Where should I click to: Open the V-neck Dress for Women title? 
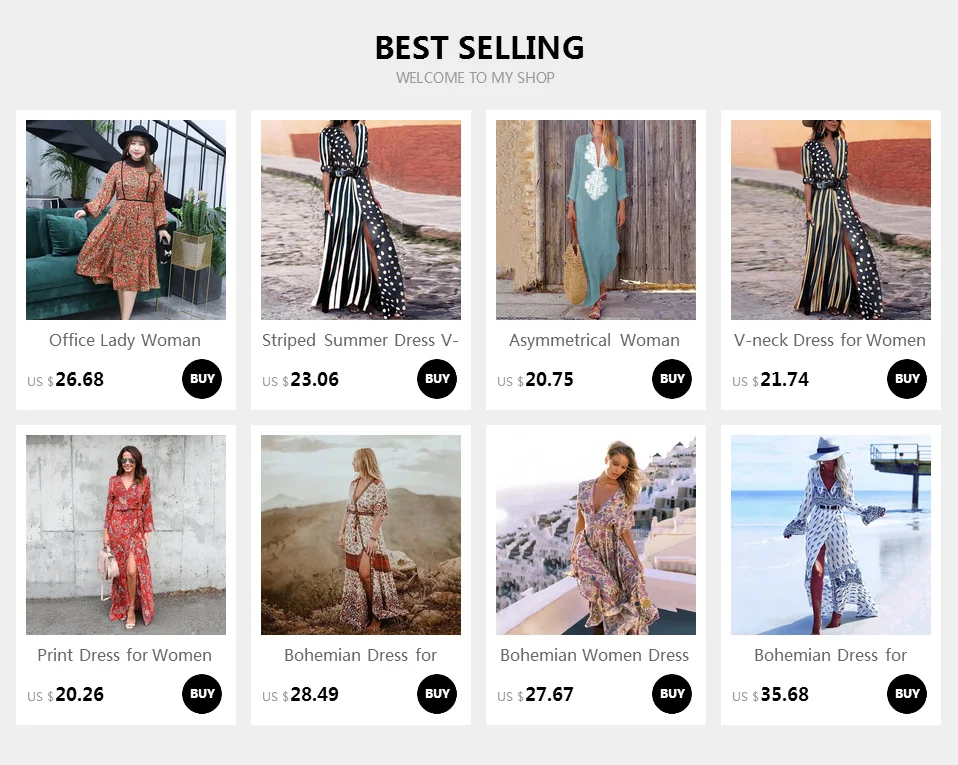click(830, 340)
